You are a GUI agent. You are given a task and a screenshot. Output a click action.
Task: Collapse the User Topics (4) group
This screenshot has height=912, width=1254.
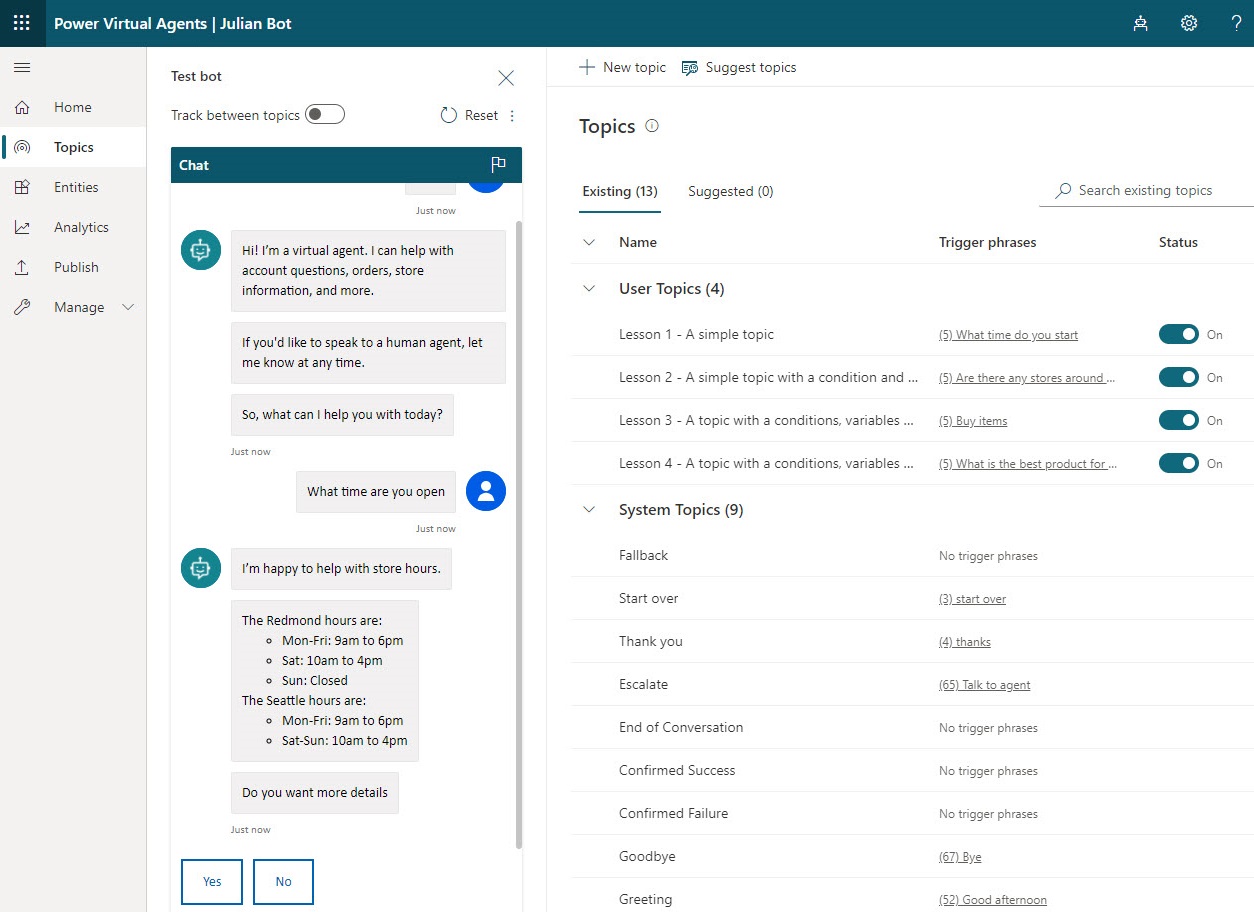pos(589,288)
